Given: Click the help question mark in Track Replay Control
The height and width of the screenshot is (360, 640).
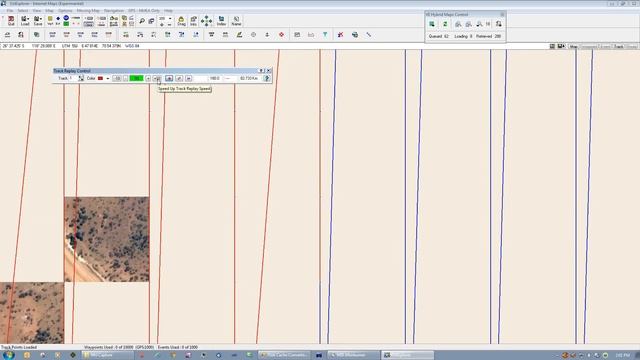Looking at the screenshot, I should click(x=267, y=78).
